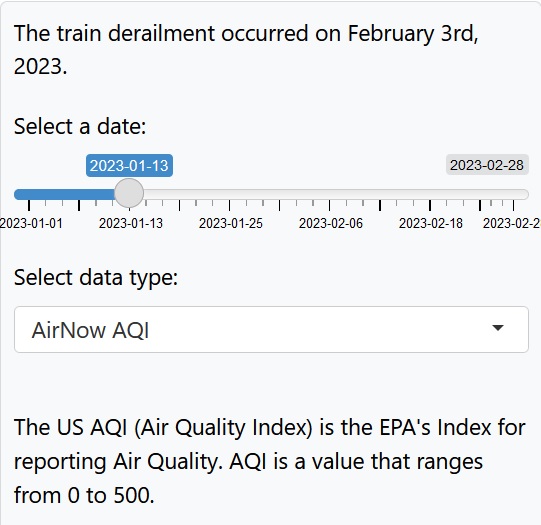Click the gray 2023-02-28 max date label
This screenshot has height=525, width=541.
point(487,165)
